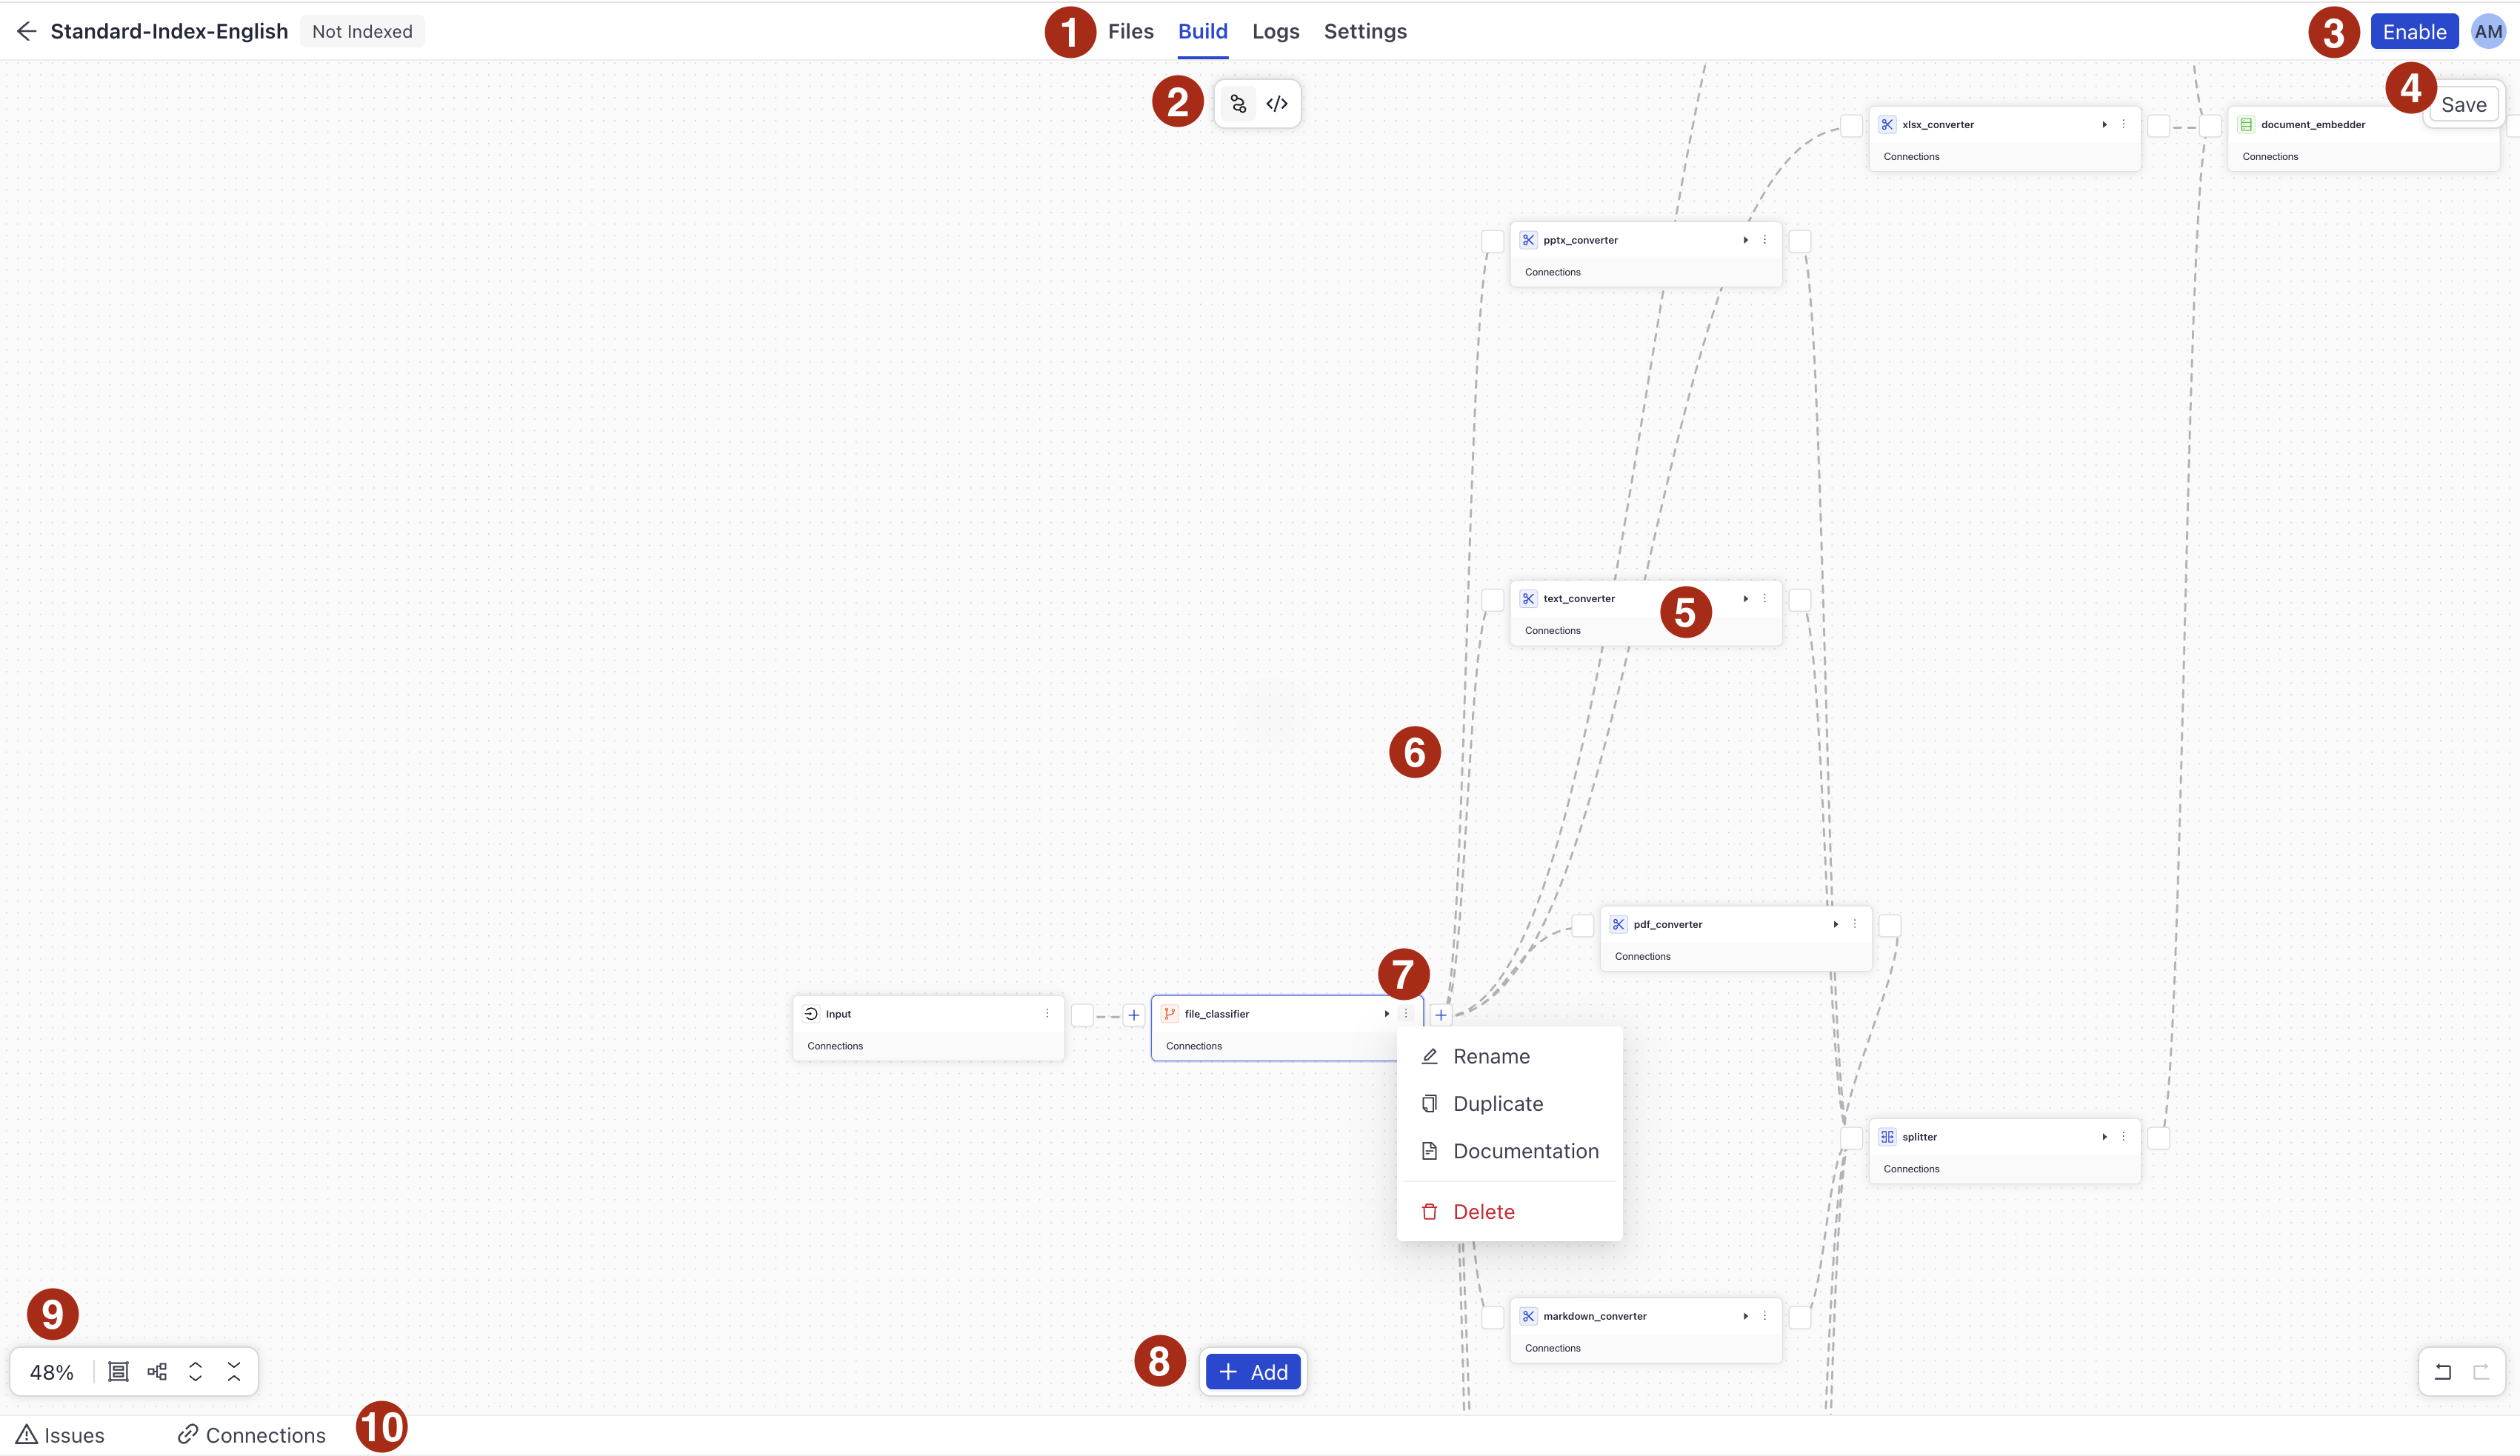Click the auto-arrange layout icon
The height and width of the screenshot is (1456, 2520).
[x=157, y=1372]
